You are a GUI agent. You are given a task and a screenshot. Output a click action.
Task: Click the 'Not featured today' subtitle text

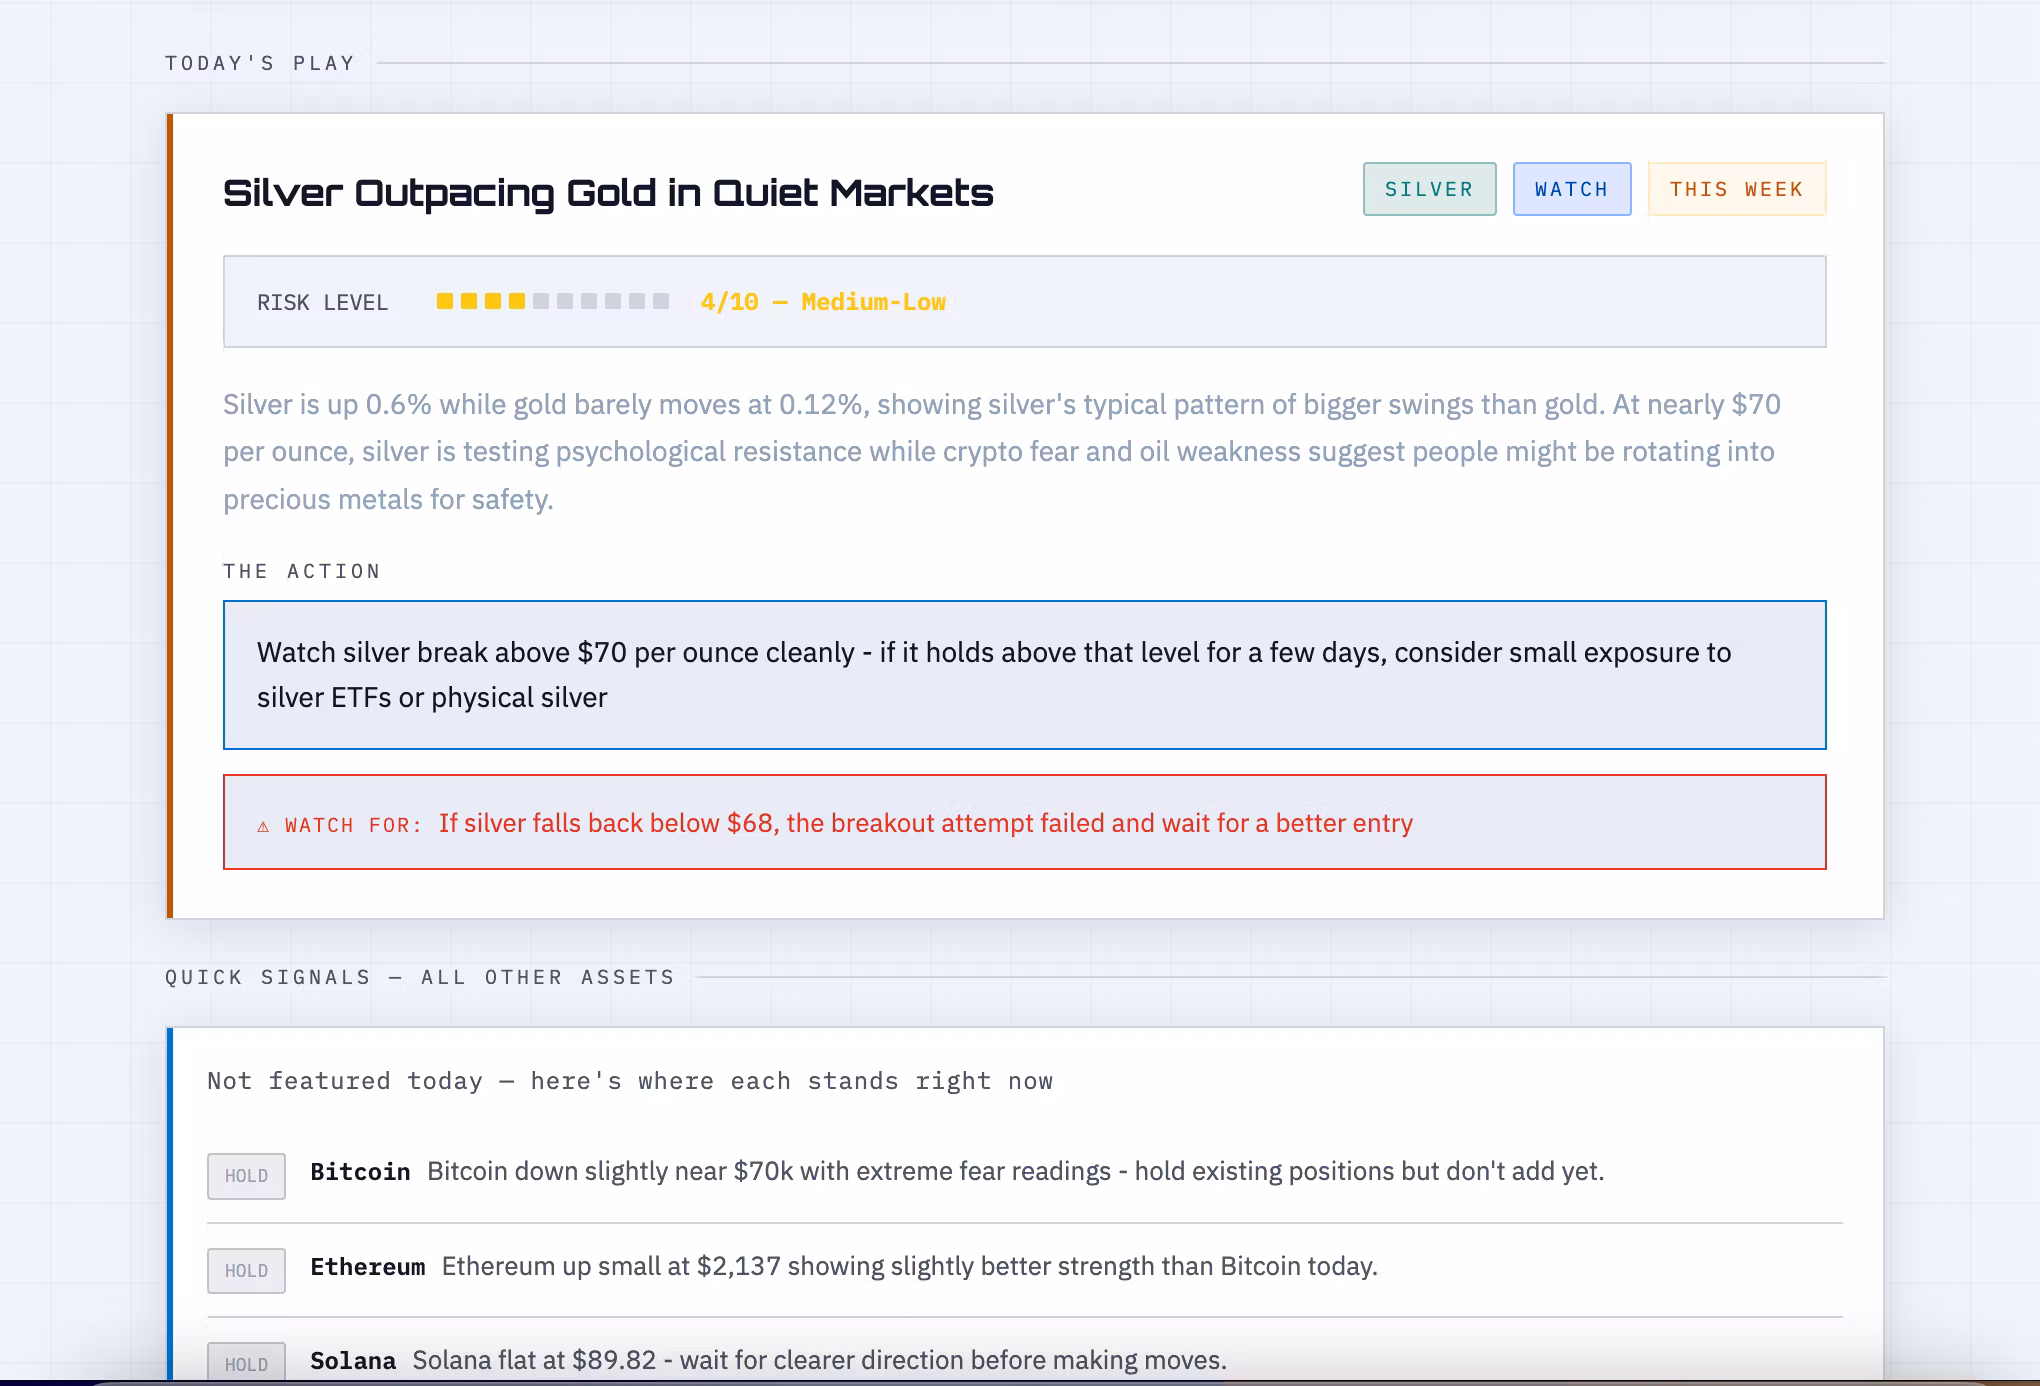(630, 1081)
